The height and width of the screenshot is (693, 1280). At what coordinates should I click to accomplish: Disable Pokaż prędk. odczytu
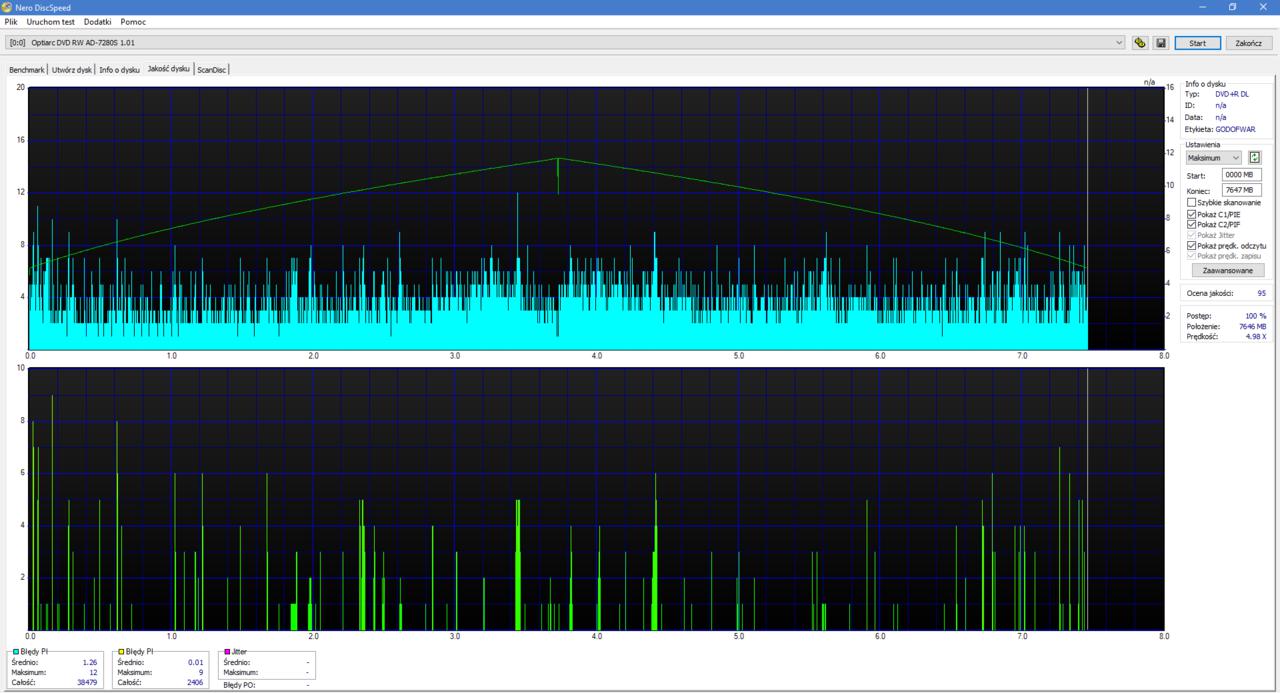(x=1191, y=246)
